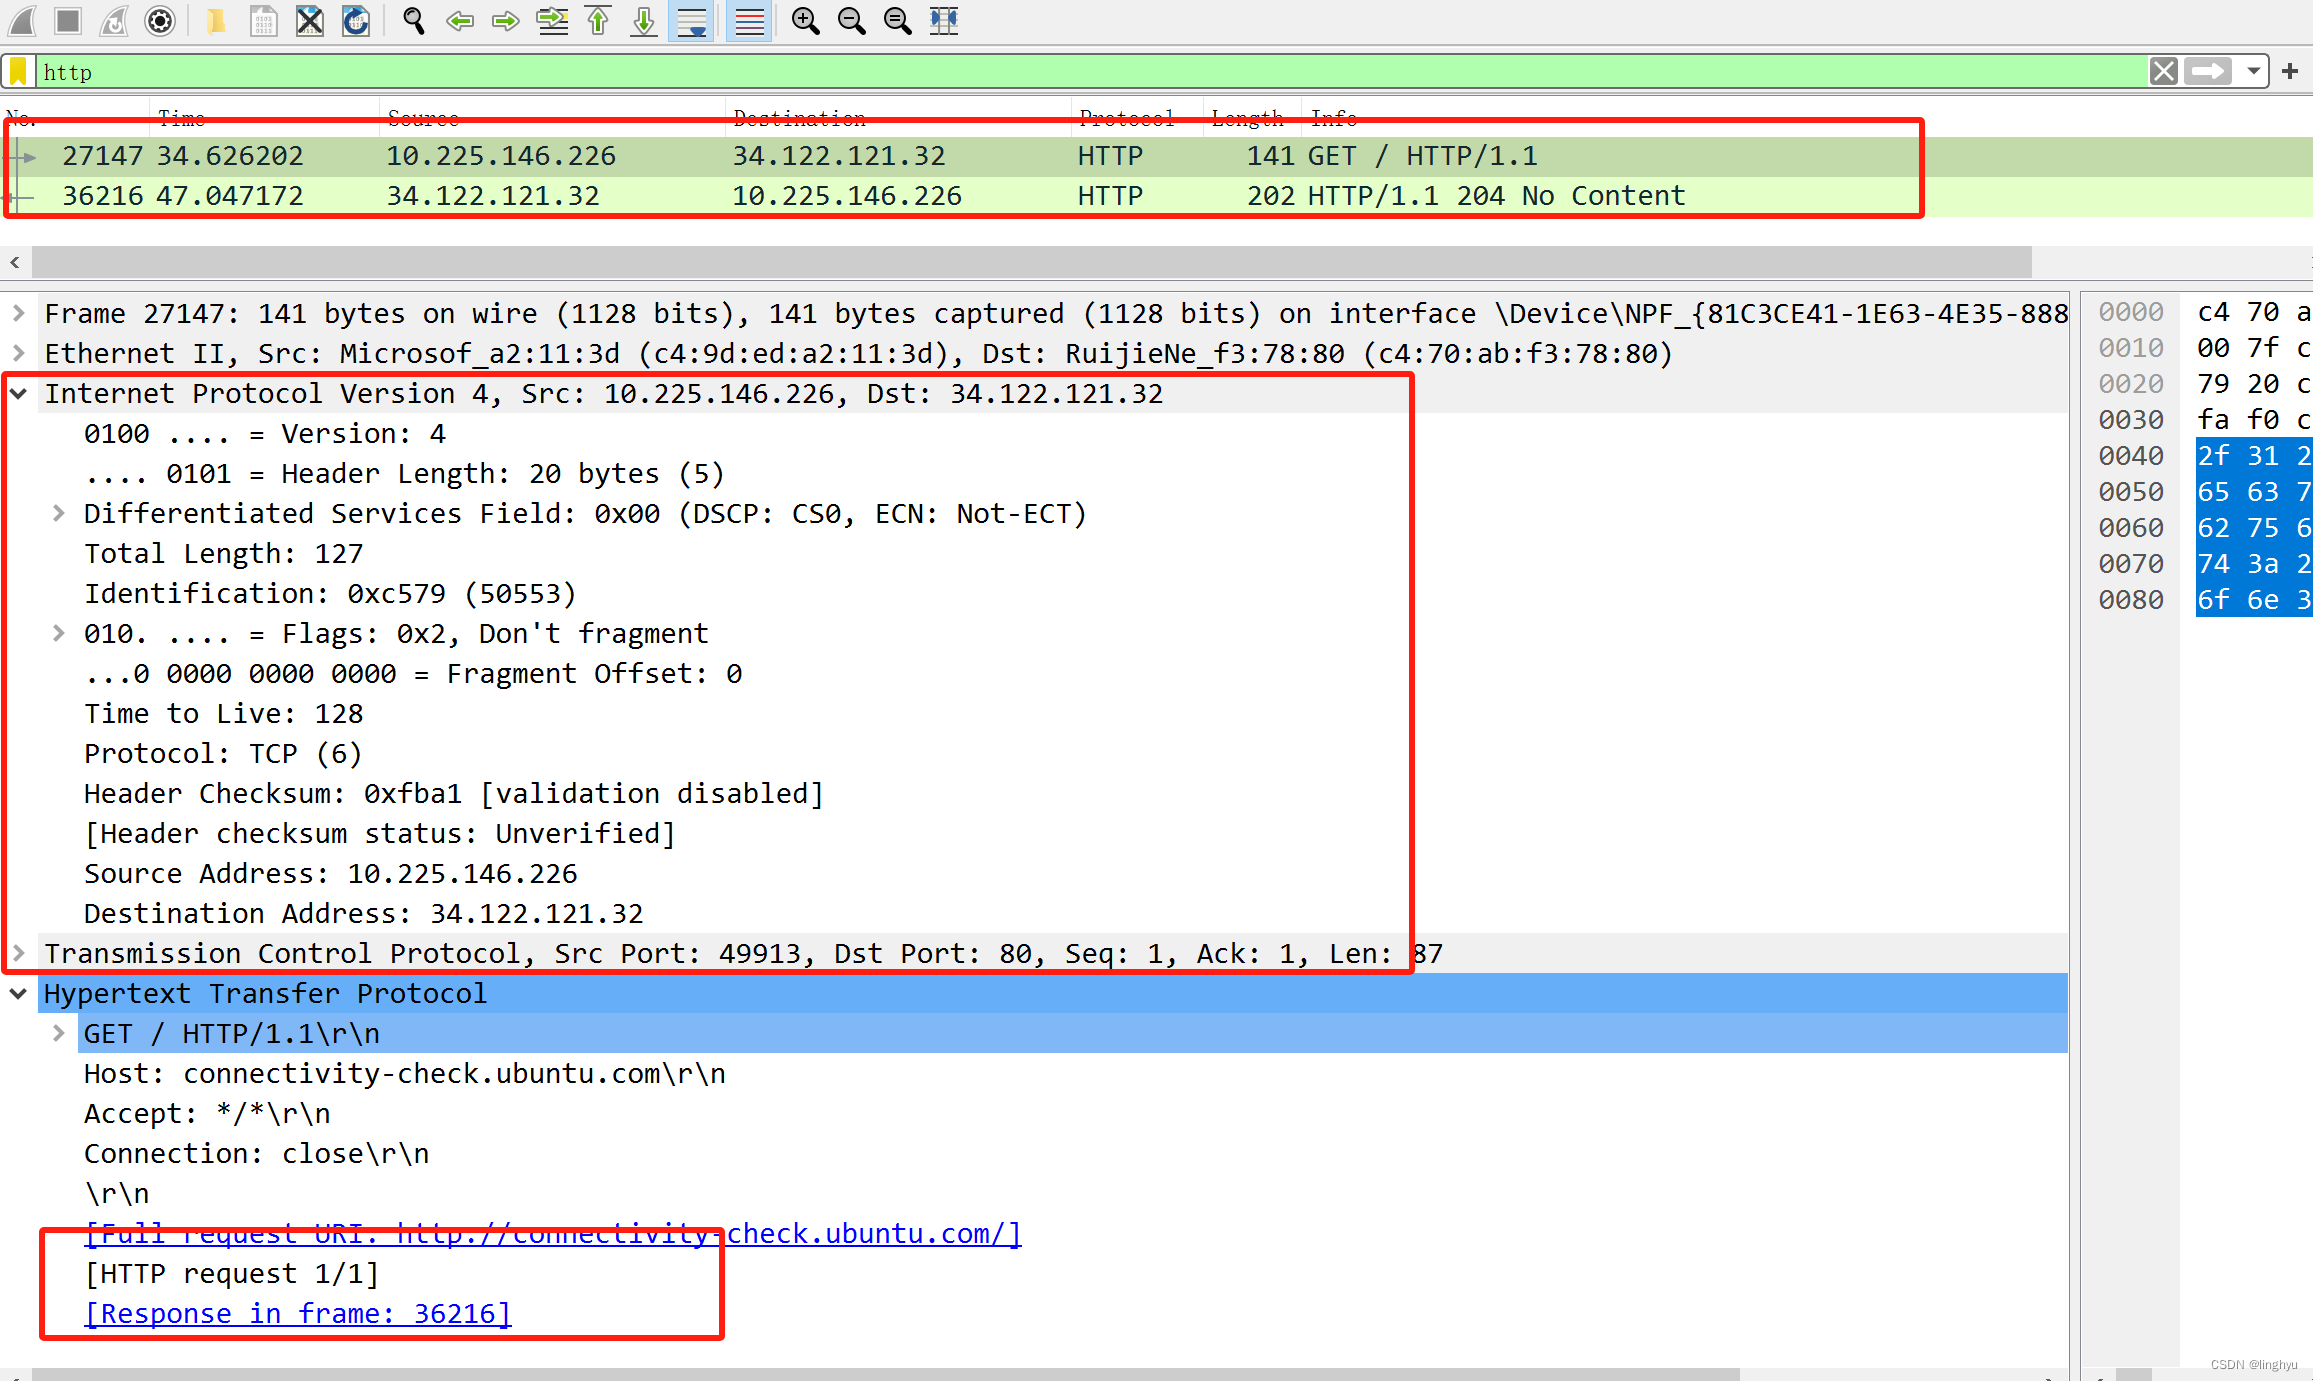Go to the first packet
The image size is (2313, 1381).
[598, 21]
